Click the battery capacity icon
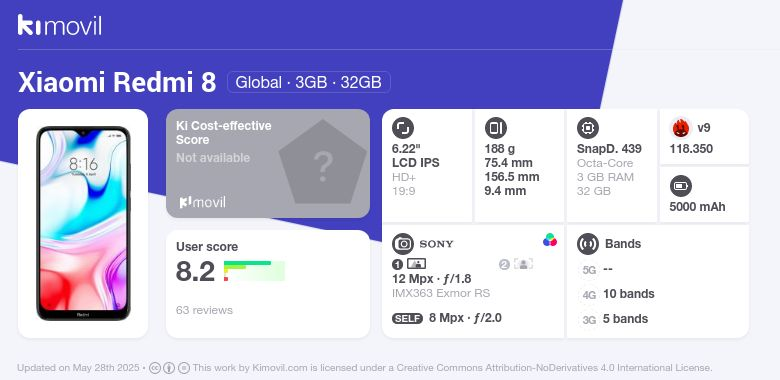 coord(681,187)
